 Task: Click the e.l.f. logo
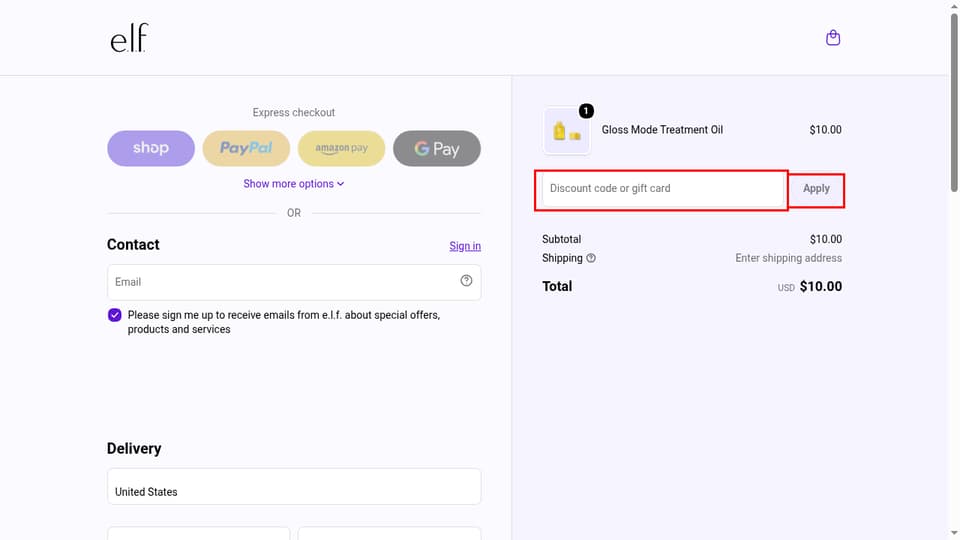coord(129,38)
